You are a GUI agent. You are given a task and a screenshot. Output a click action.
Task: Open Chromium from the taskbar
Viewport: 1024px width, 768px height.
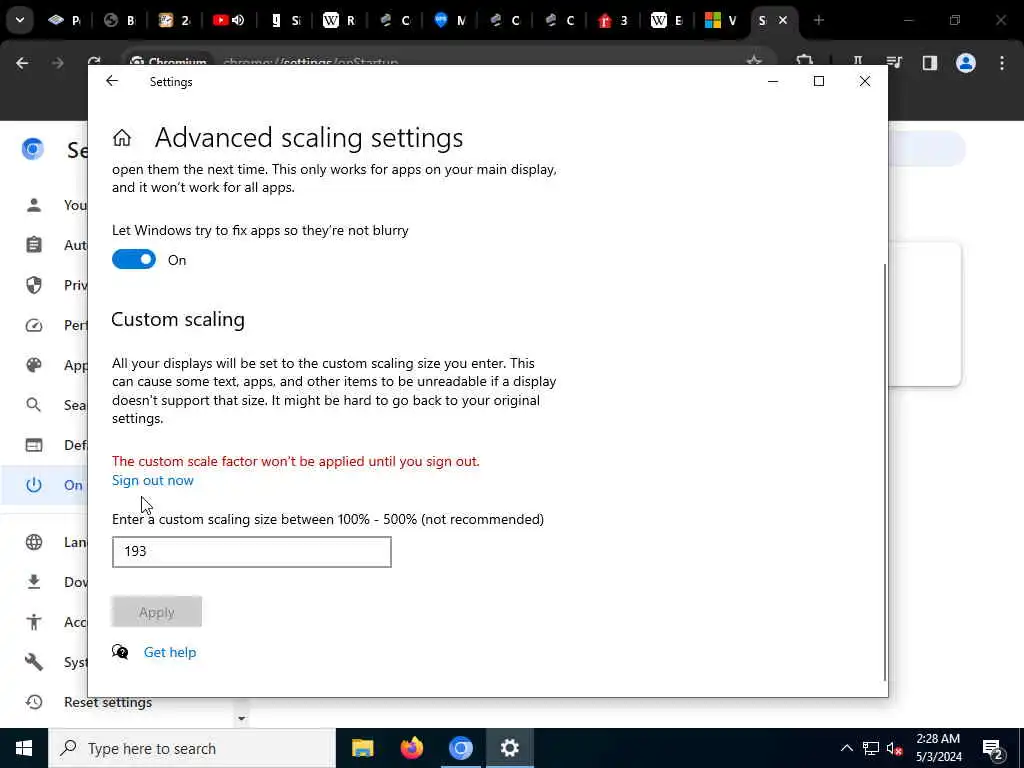tap(460, 748)
